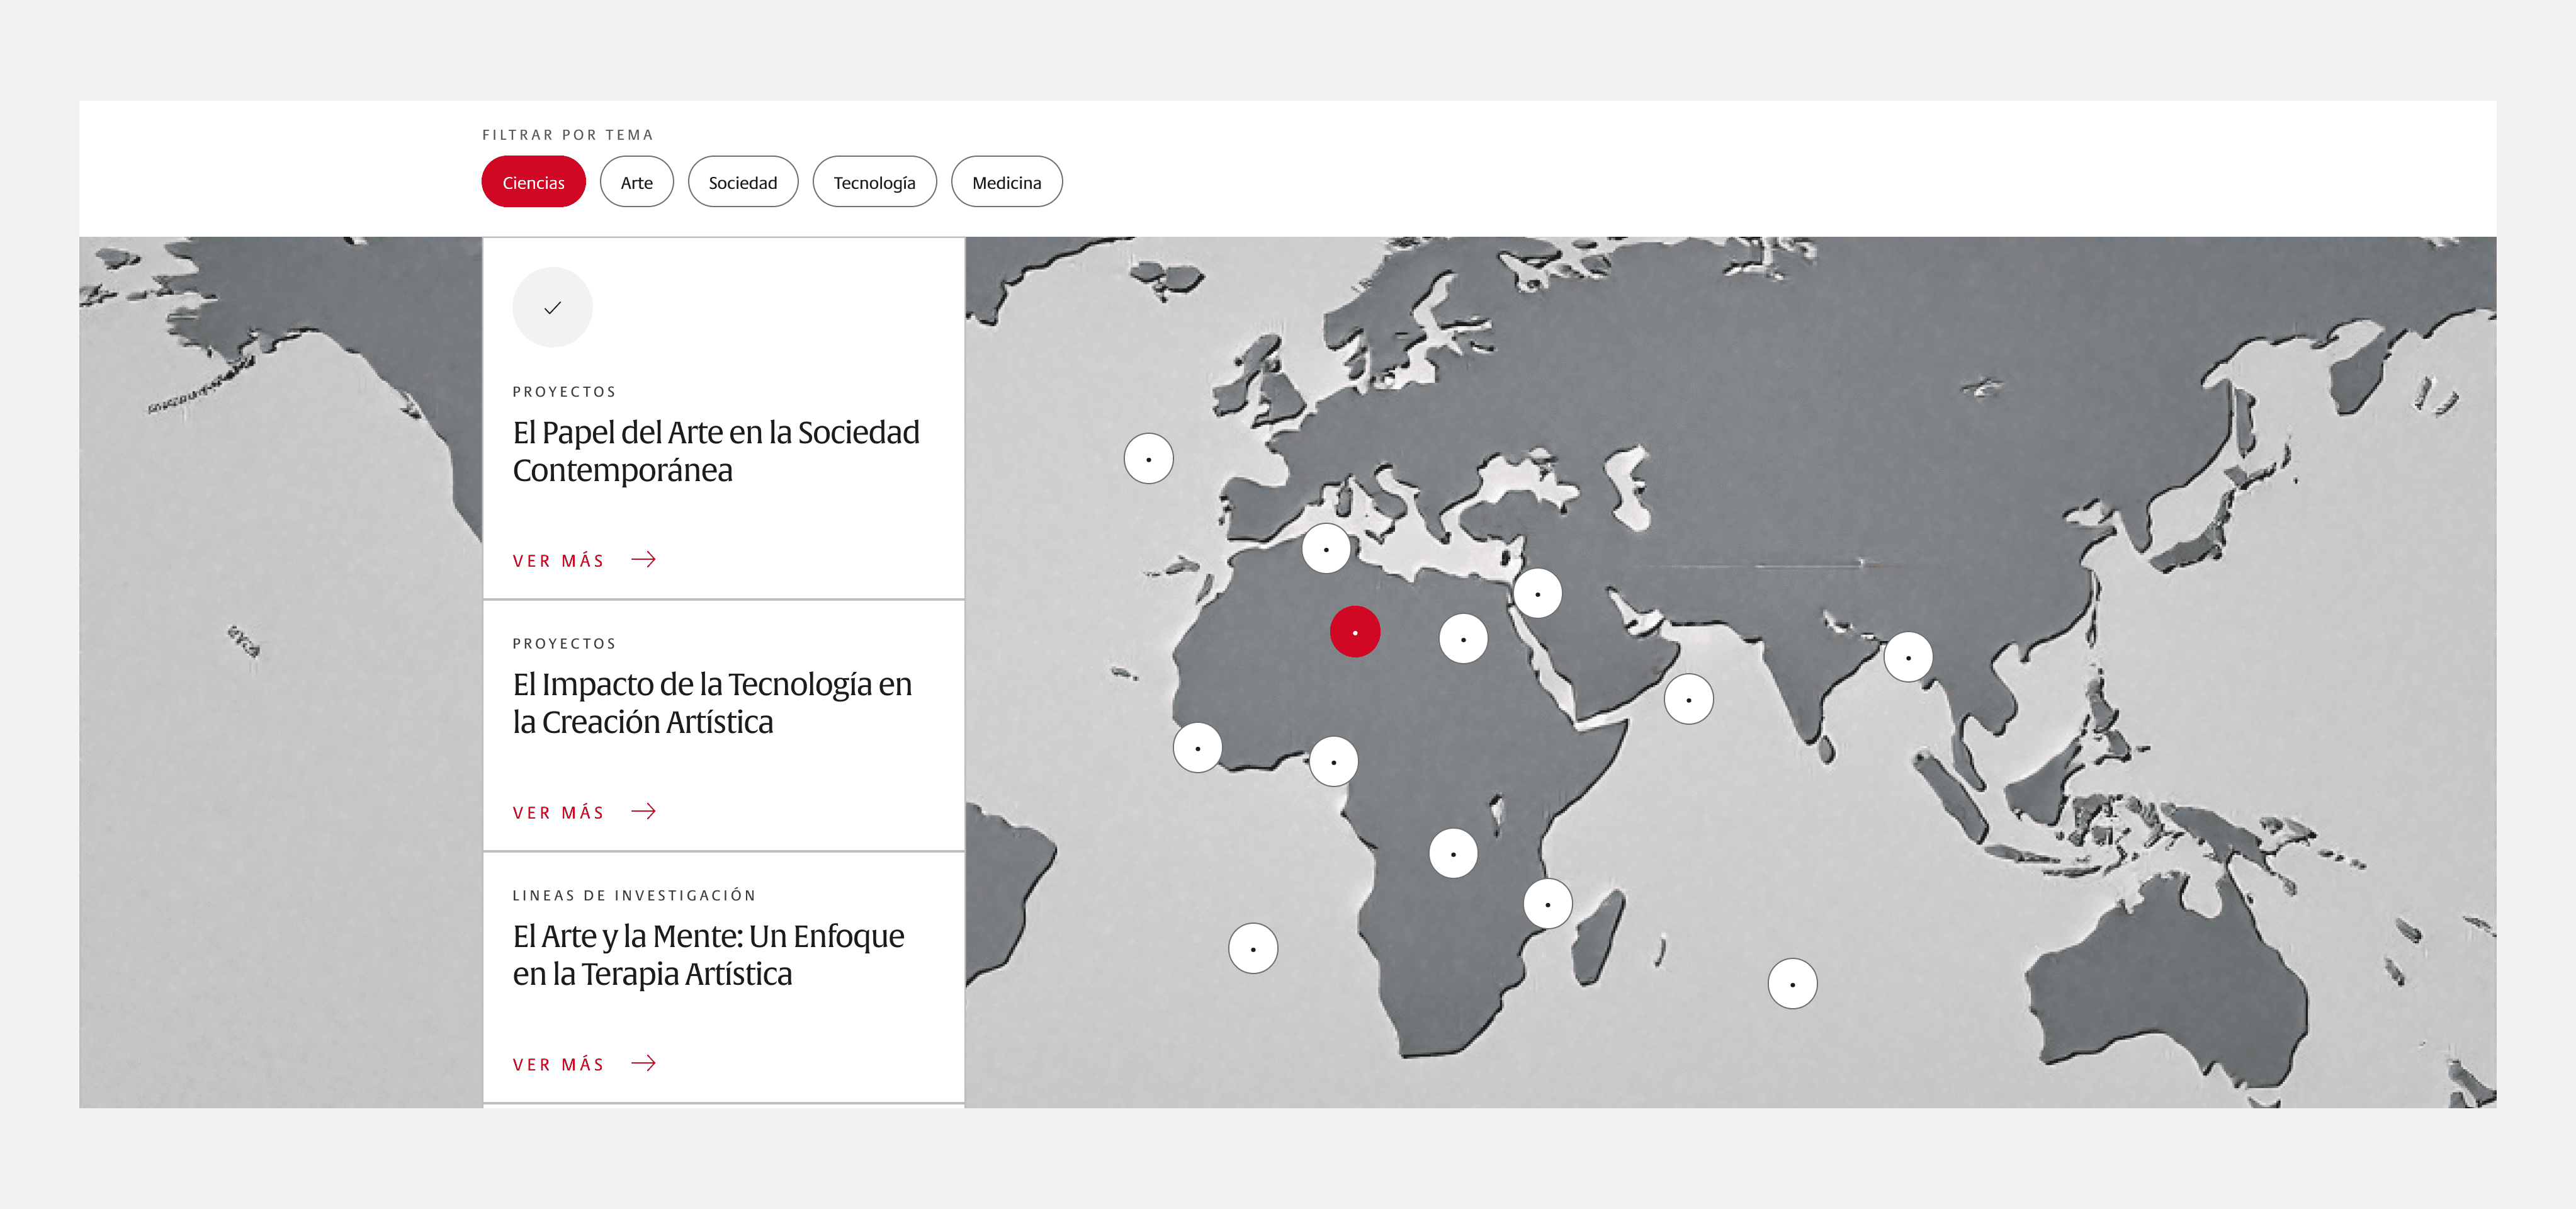
Task: Click the marker in the Arabian Sea
Action: [1688, 699]
